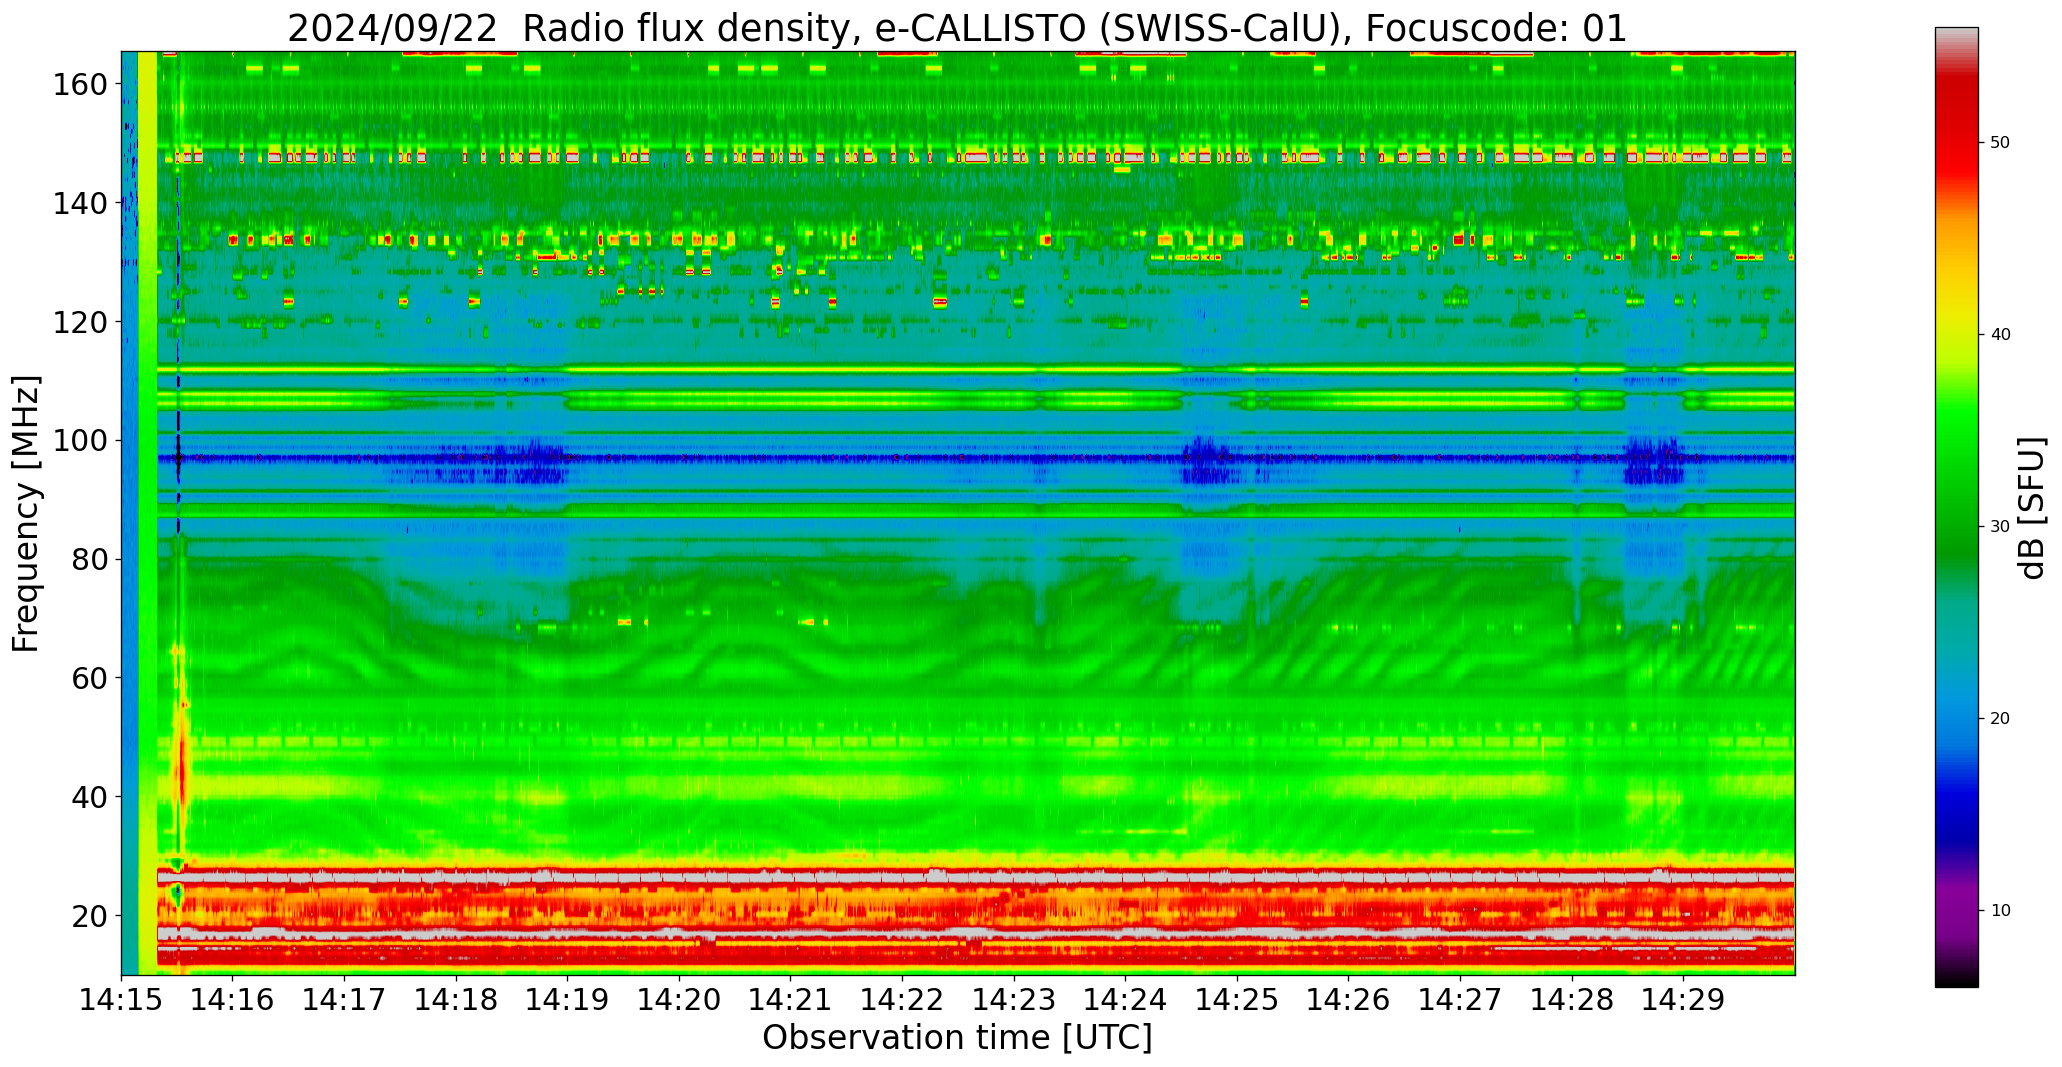Click the 14:20 time tick label
The image size is (2062, 1067).
[x=679, y=999]
